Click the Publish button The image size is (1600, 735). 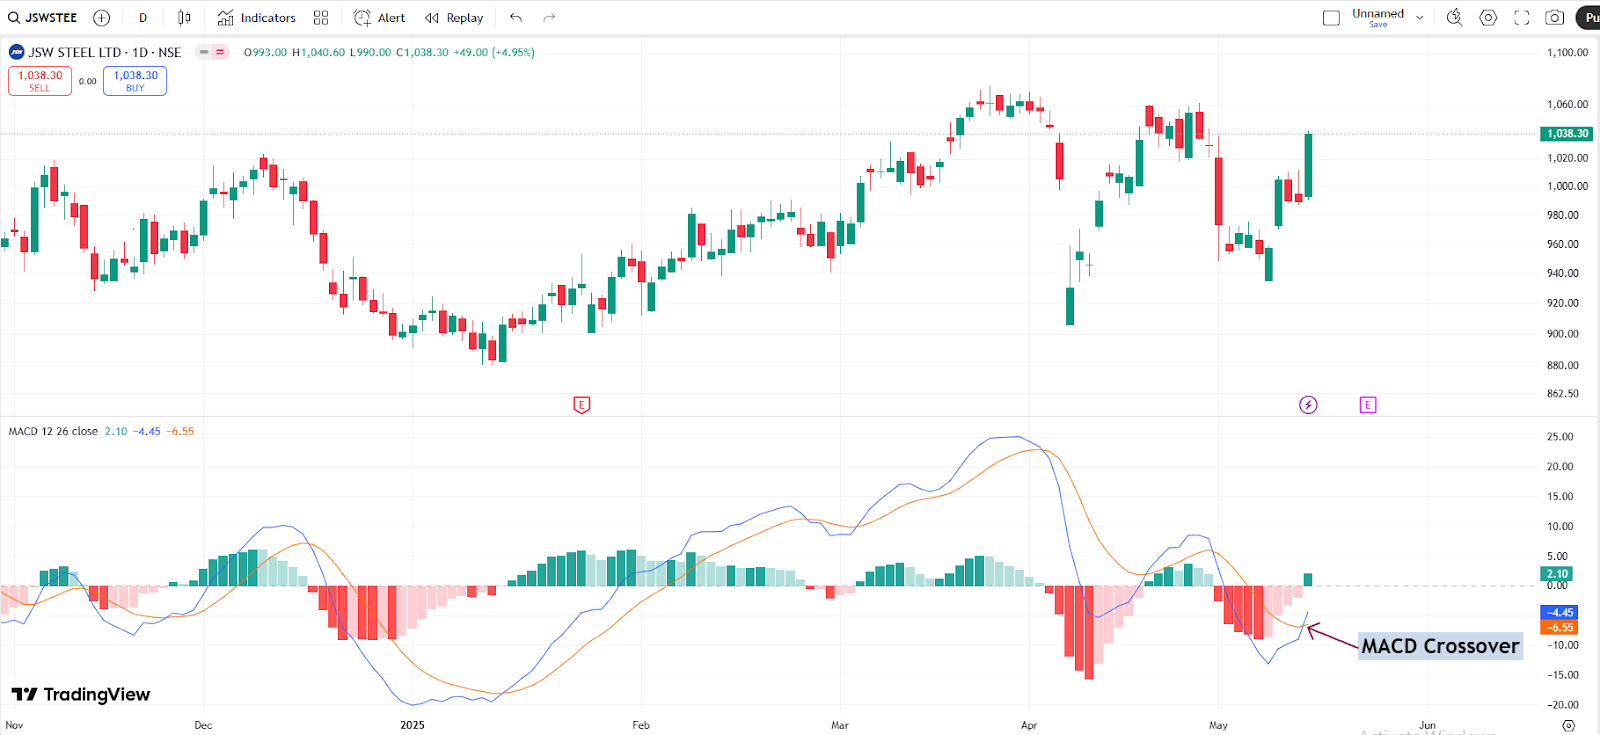pos(1588,18)
